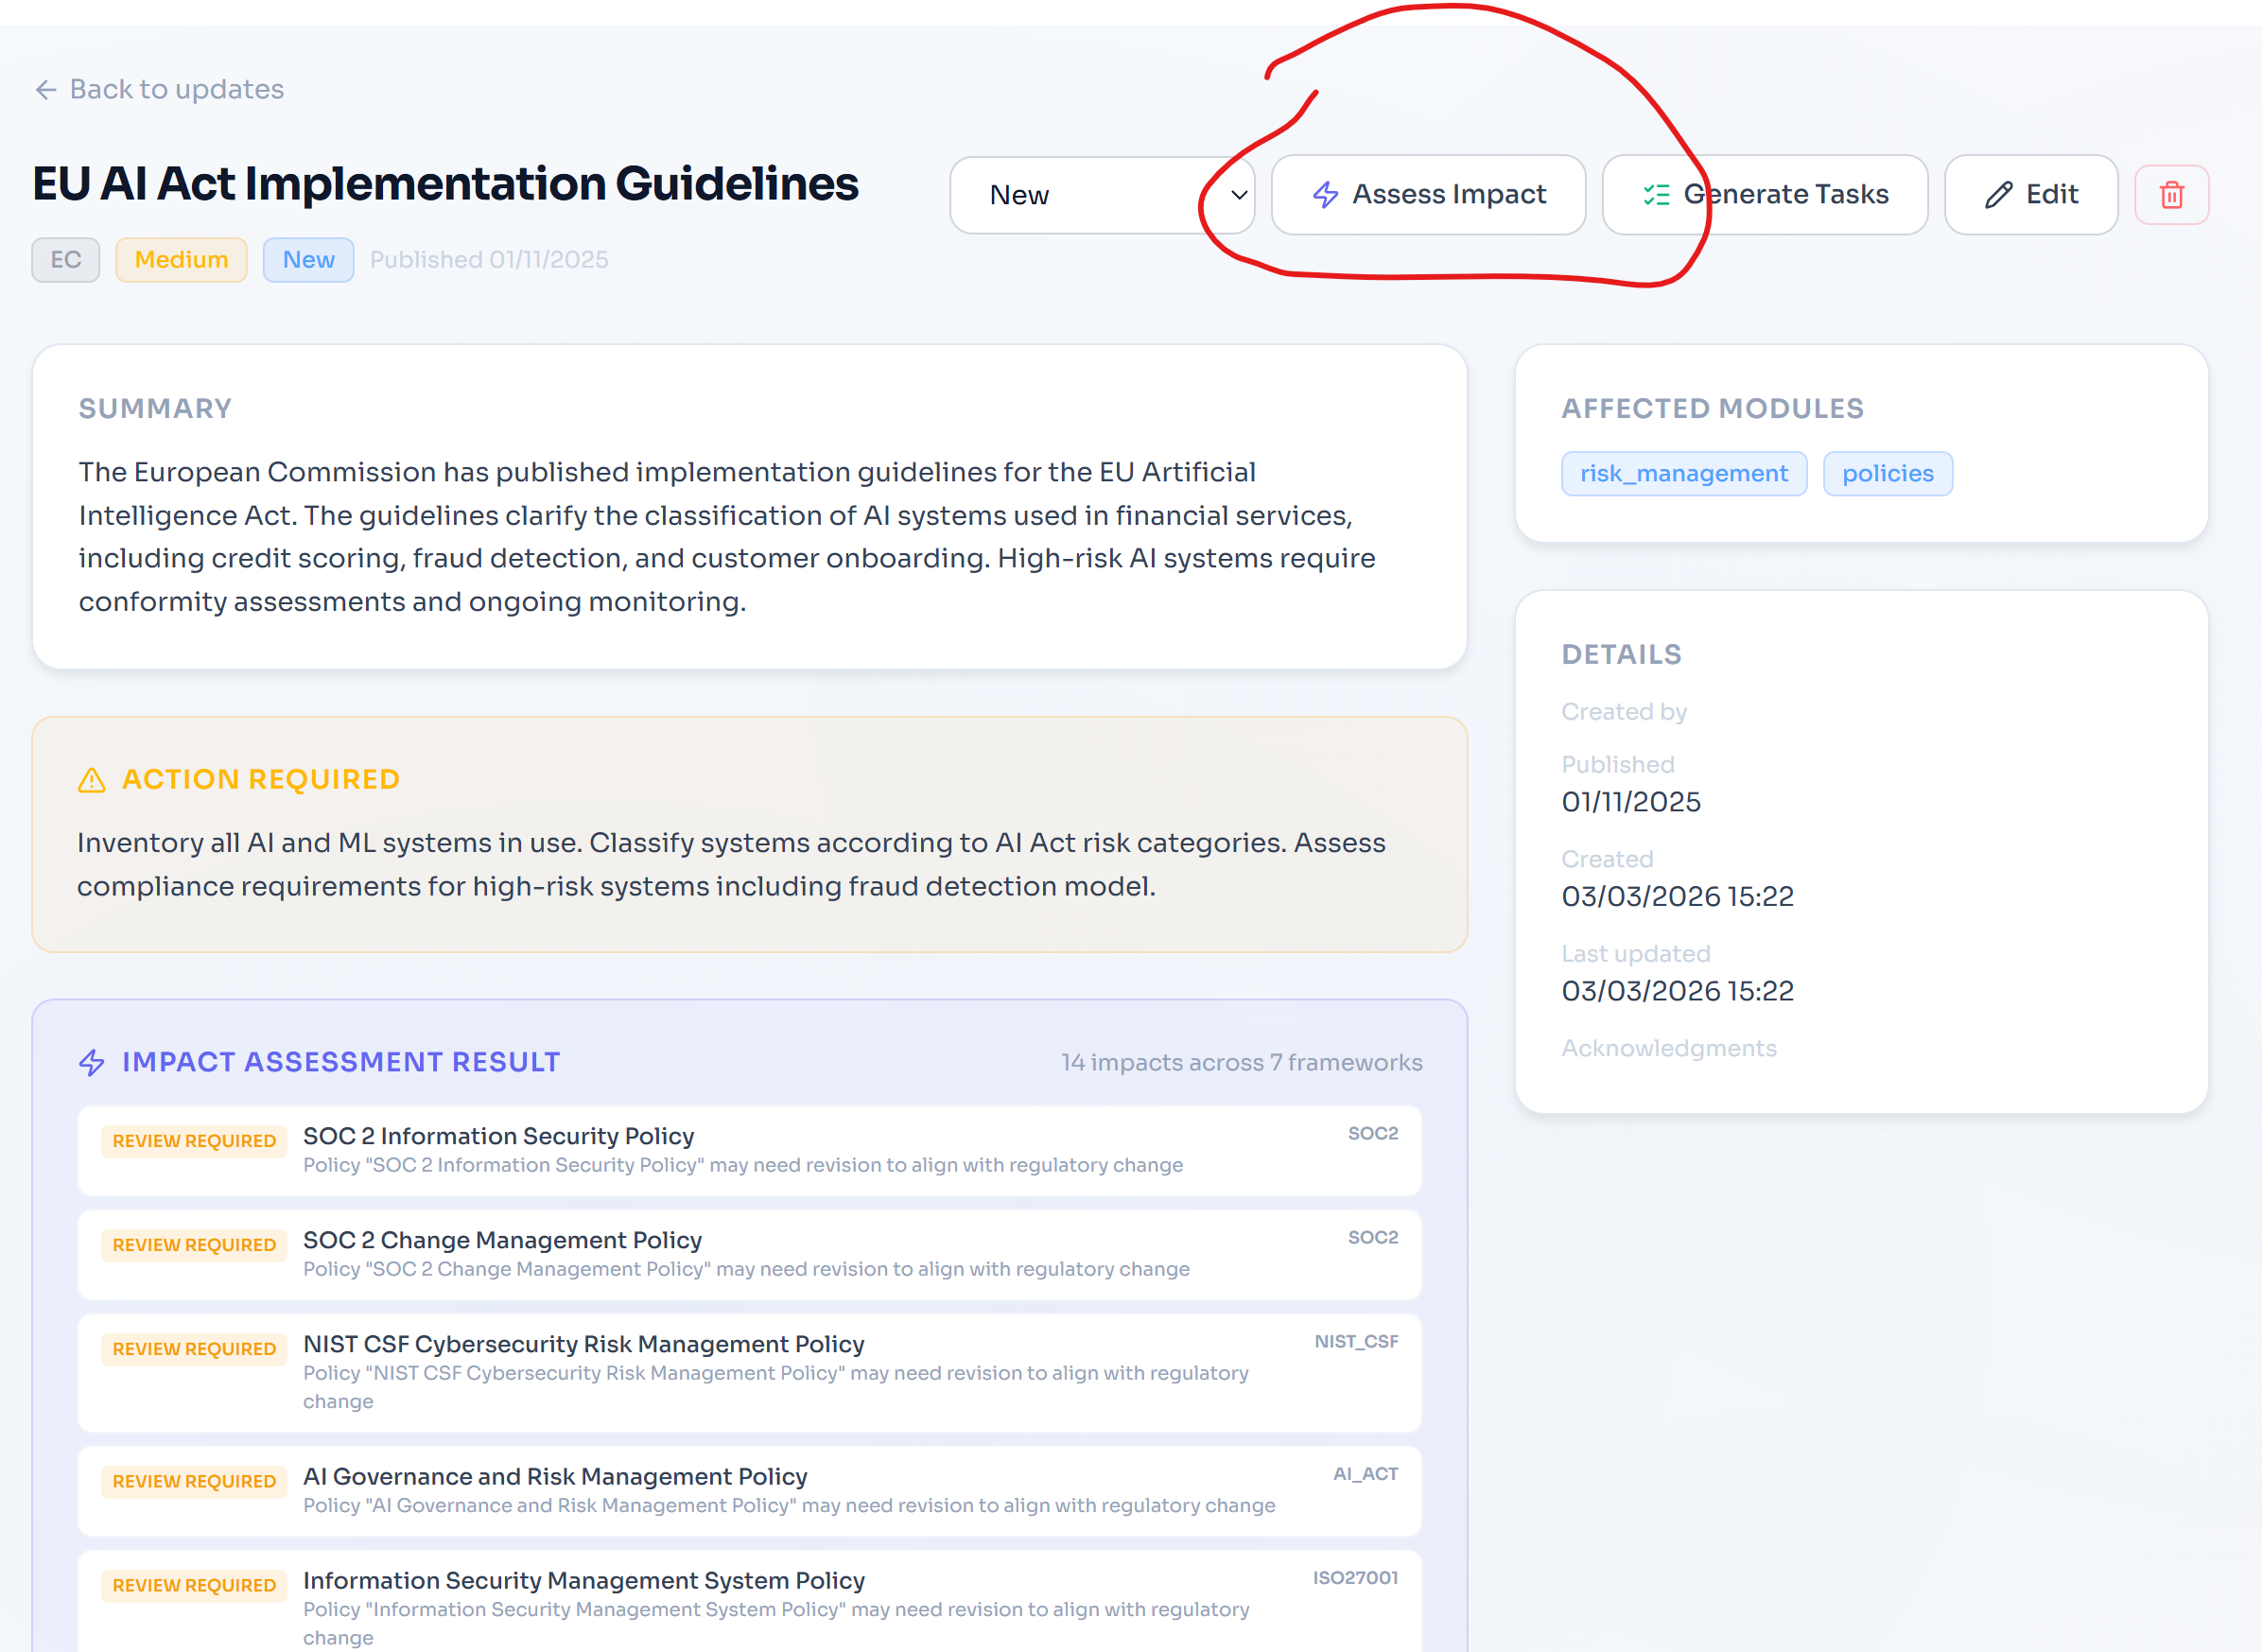The height and width of the screenshot is (1652, 2262).
Task: Click the Impact Assessment Result bolt icon
Action: pos(92,1062)
